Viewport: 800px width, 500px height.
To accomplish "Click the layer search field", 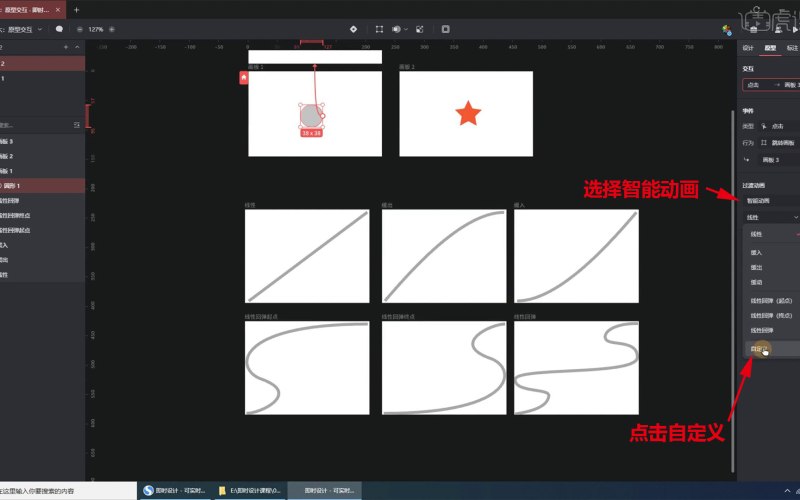I will click(36, 125).
